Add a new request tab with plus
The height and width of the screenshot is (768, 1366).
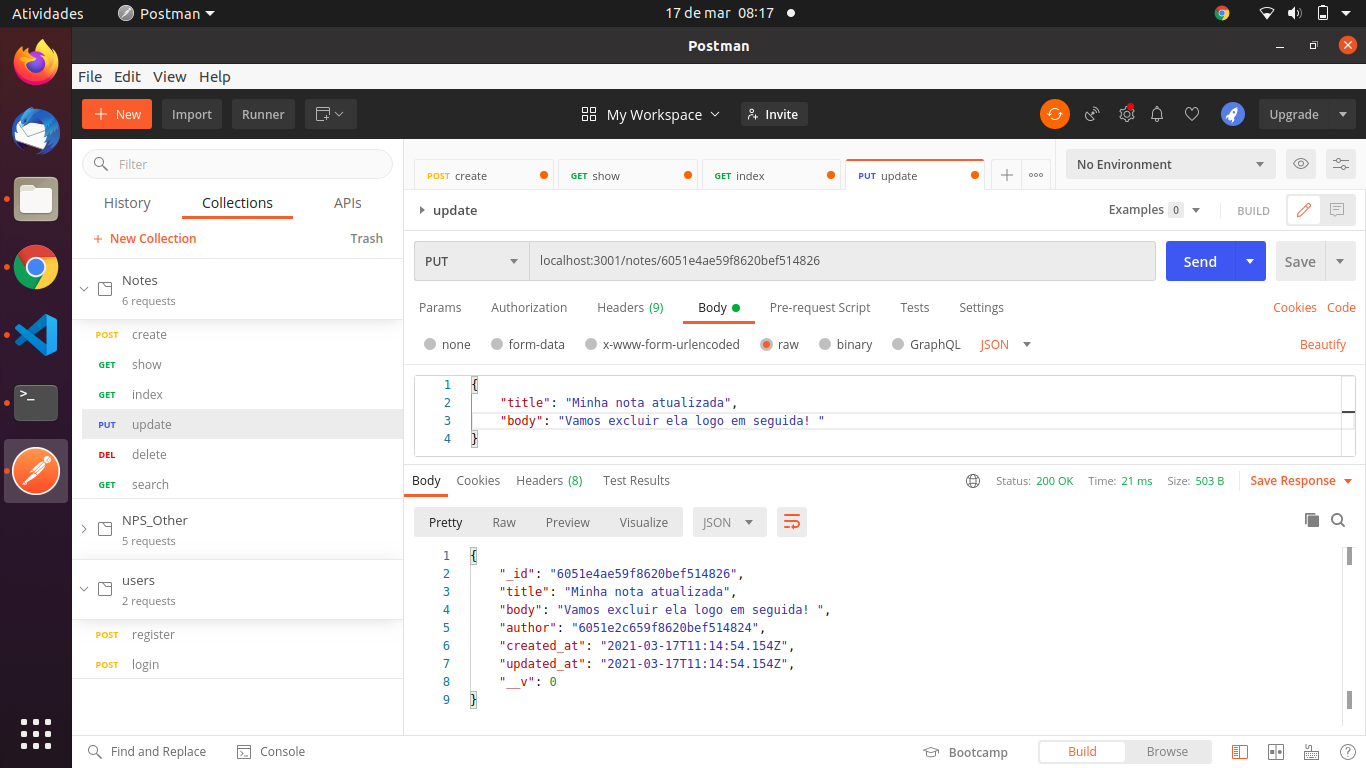point(1007,175)
